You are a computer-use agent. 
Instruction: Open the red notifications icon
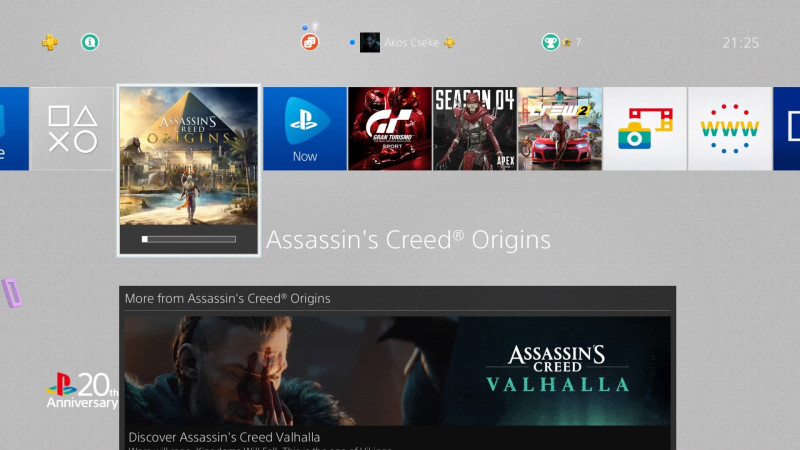tap(310, 42)
